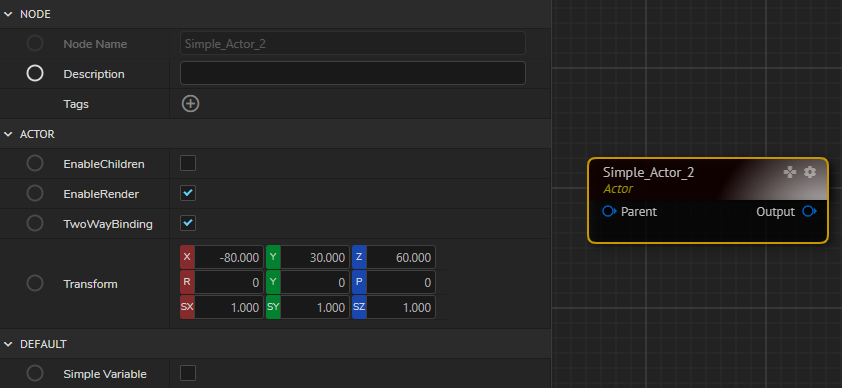Click the Tags property label
The width and height of the screenshot is (842, 388).
(x=76, y=104)
